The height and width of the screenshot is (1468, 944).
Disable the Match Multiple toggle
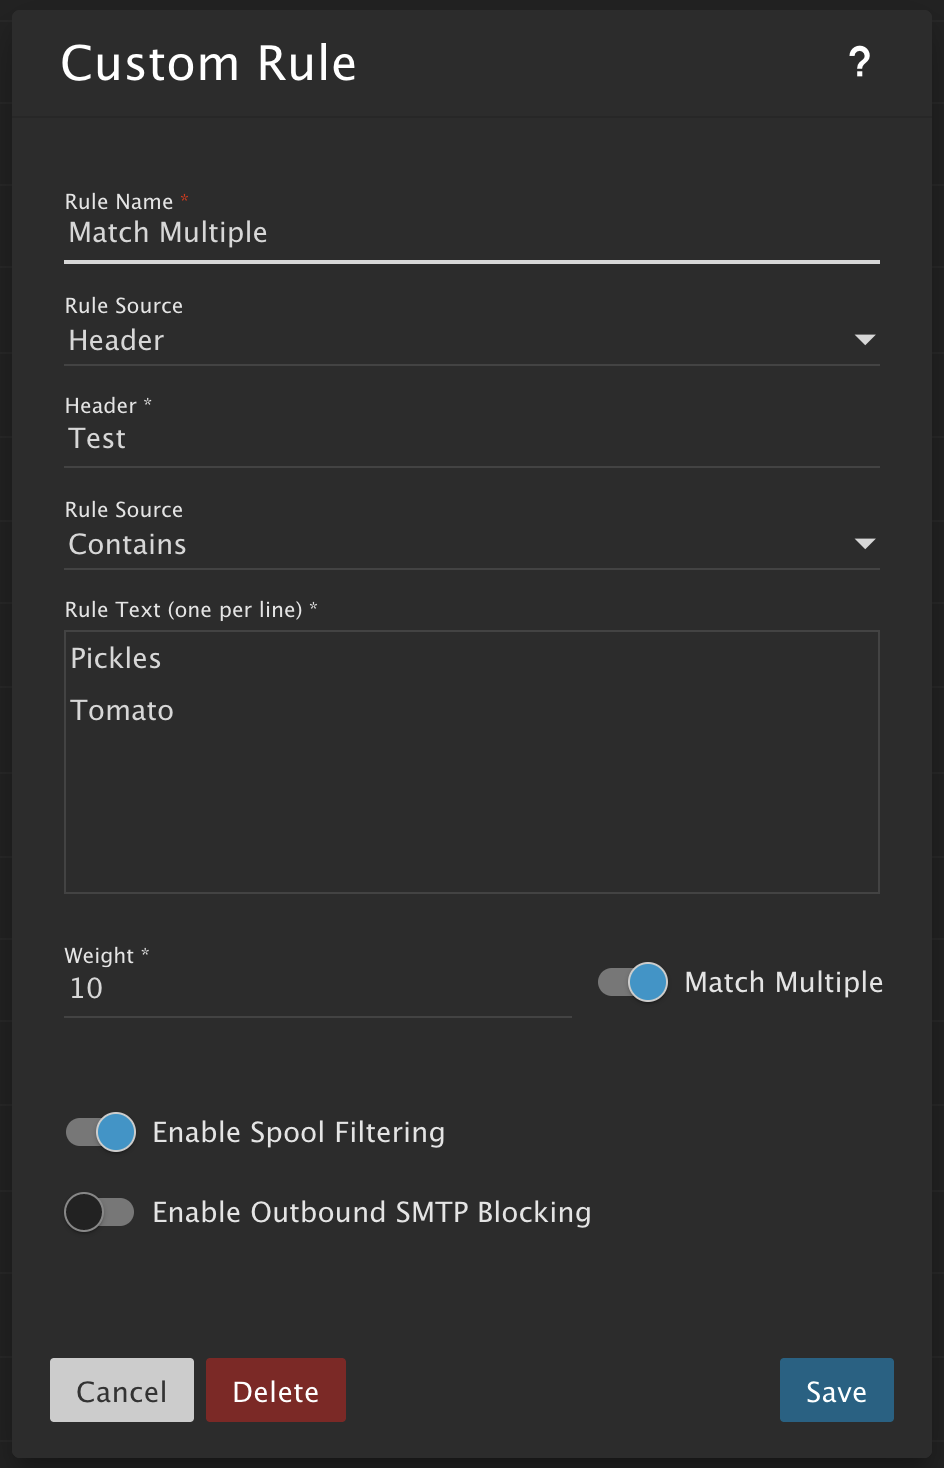633,982
